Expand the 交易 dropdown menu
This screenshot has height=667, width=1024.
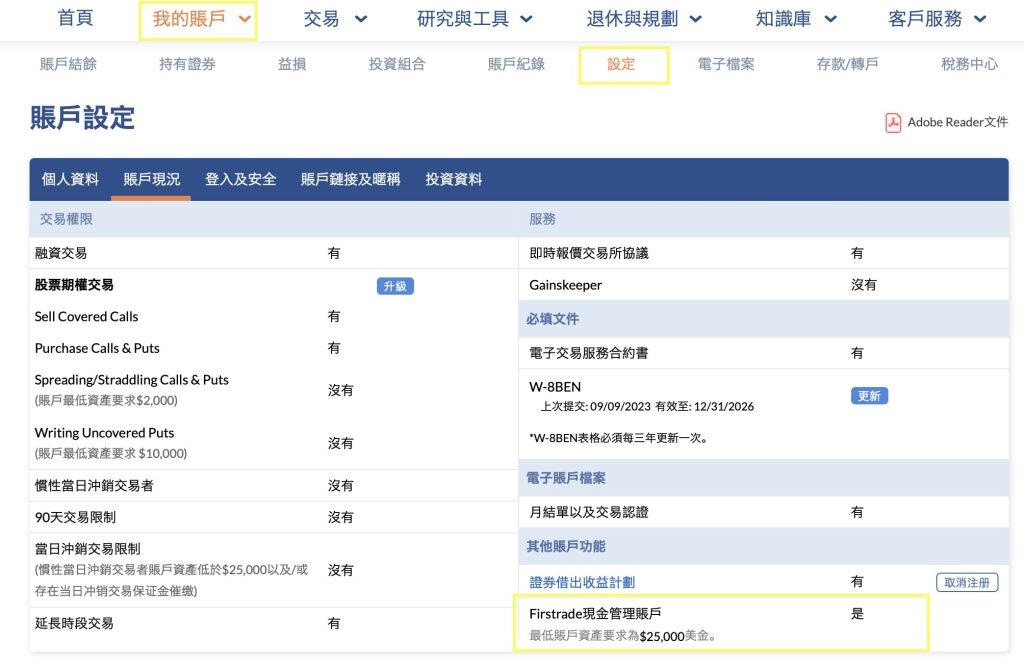click(x=335, y=19)
